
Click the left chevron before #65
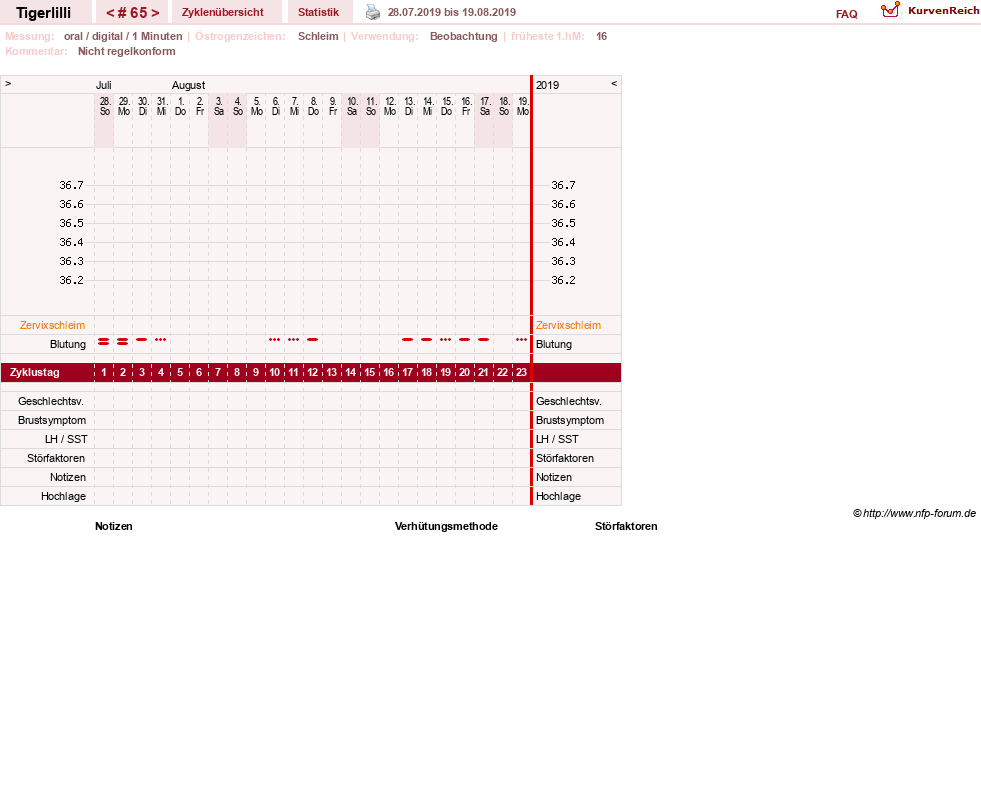[x=110, y=13]
